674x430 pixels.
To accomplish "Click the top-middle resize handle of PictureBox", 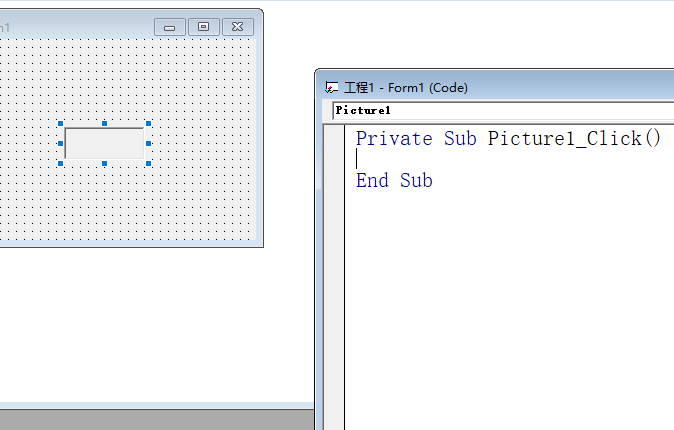I will 105,124.
